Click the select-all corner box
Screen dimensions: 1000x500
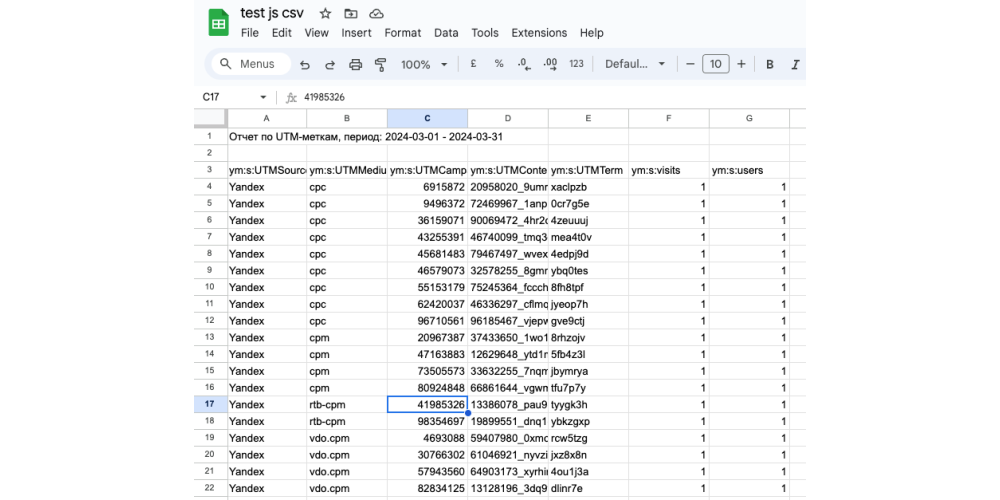(x=210, y=118)
